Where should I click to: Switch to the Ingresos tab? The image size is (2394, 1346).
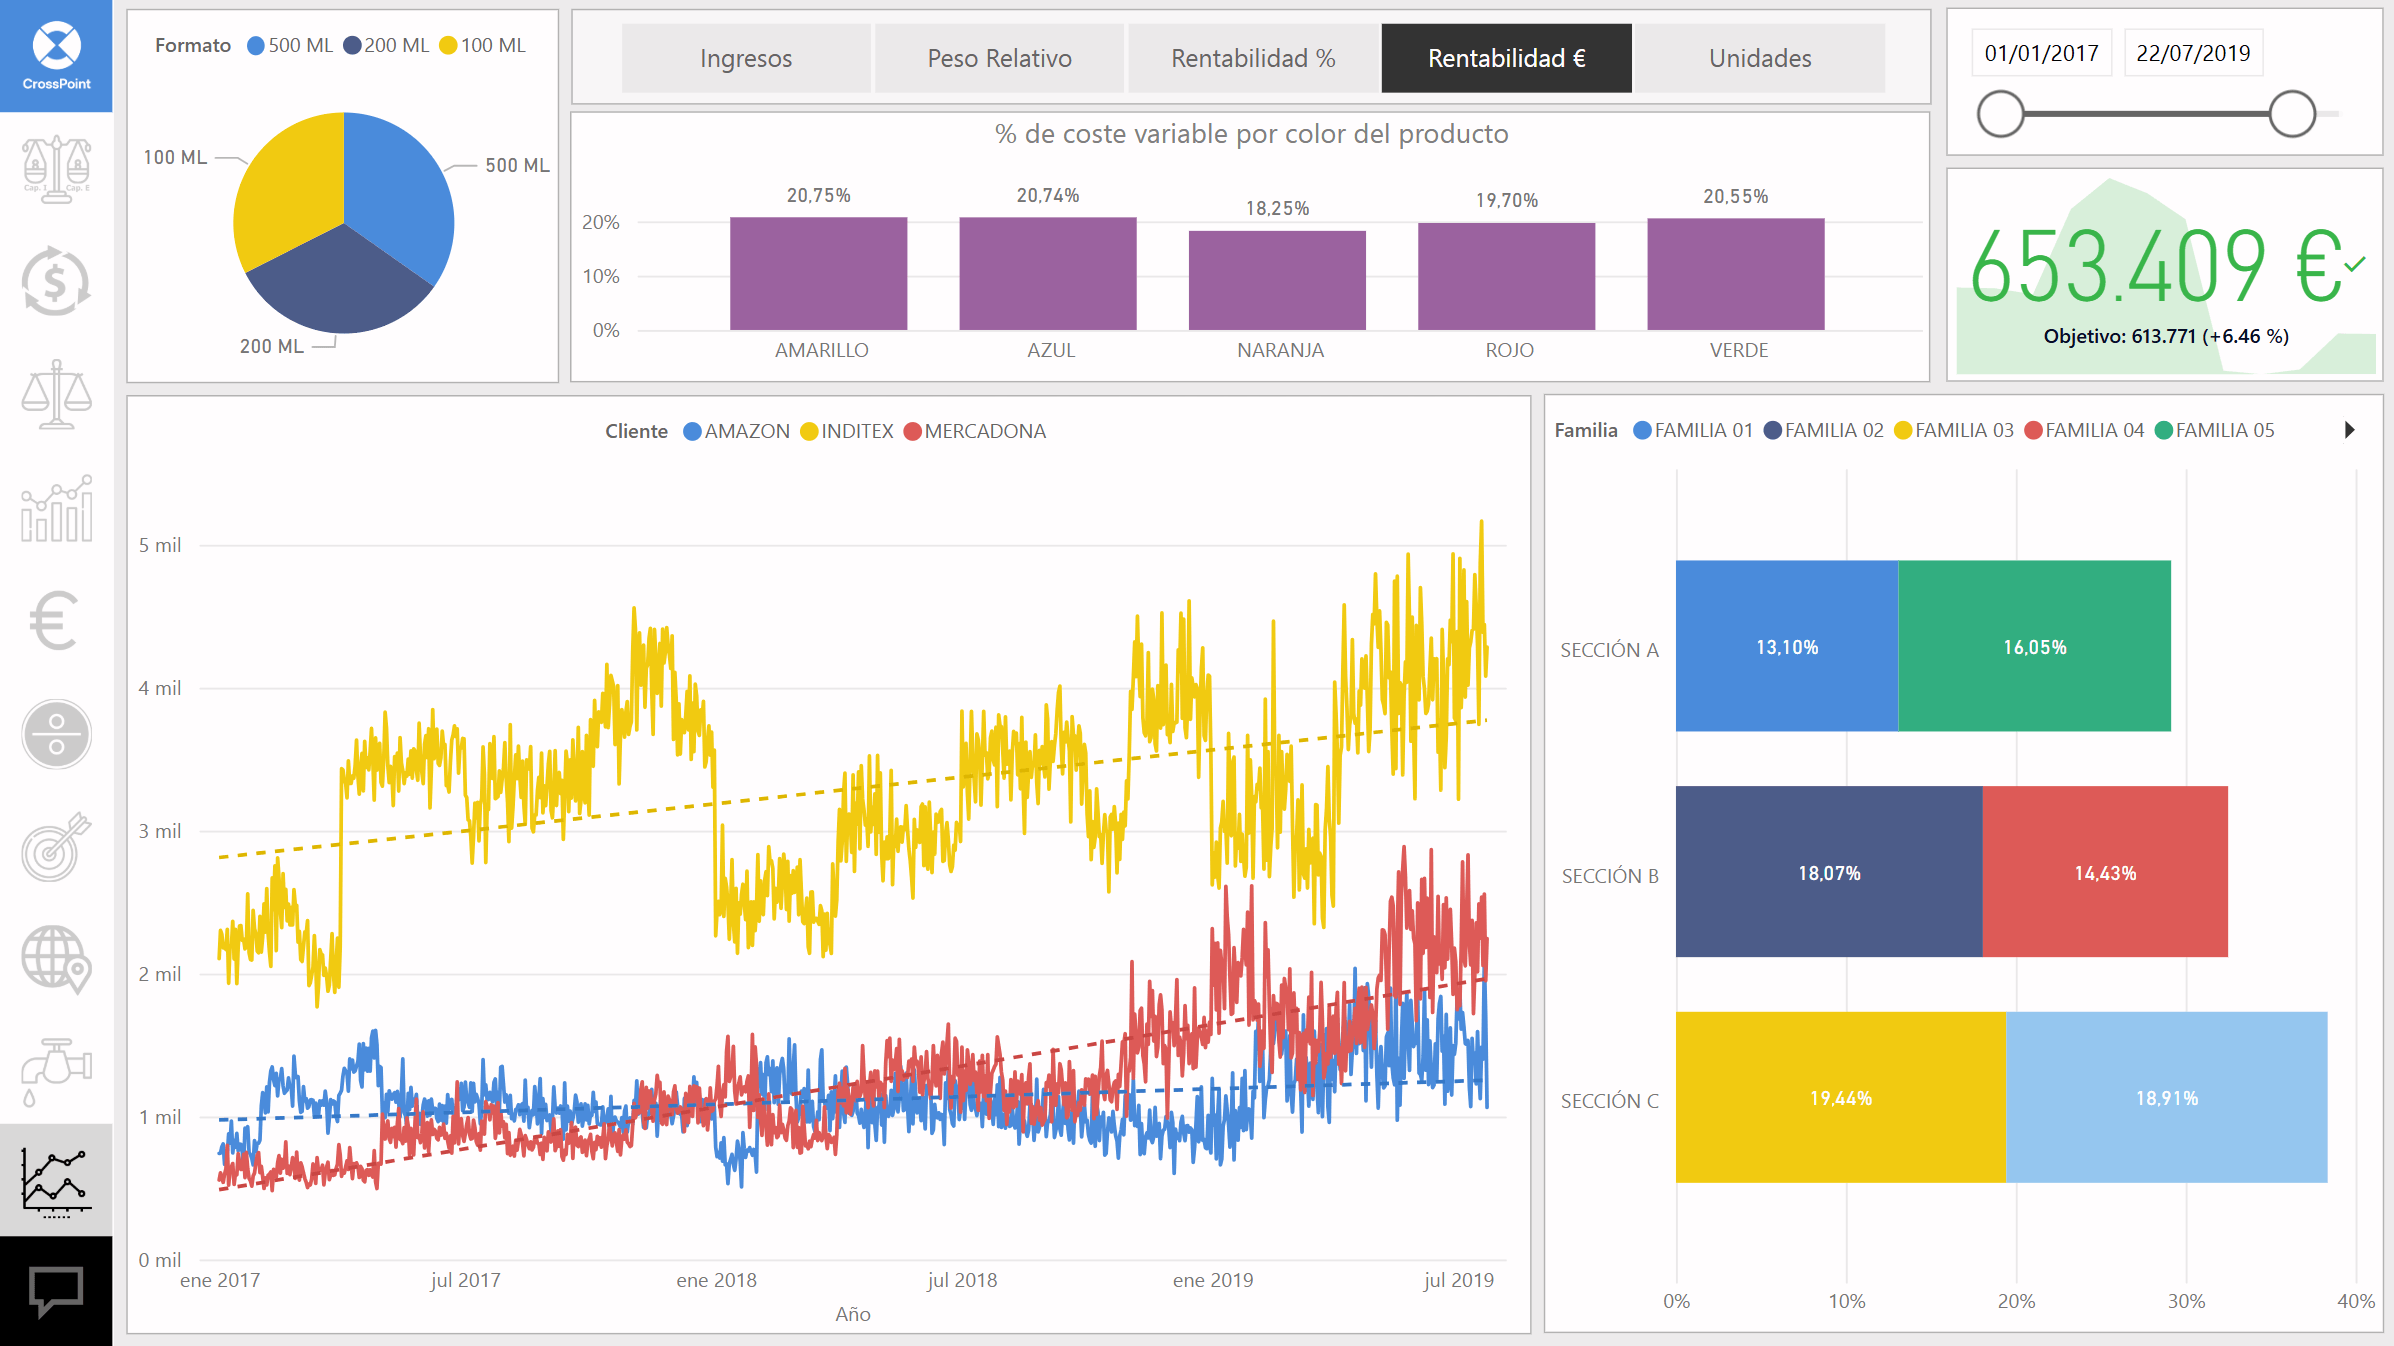[x=746, y=58]
